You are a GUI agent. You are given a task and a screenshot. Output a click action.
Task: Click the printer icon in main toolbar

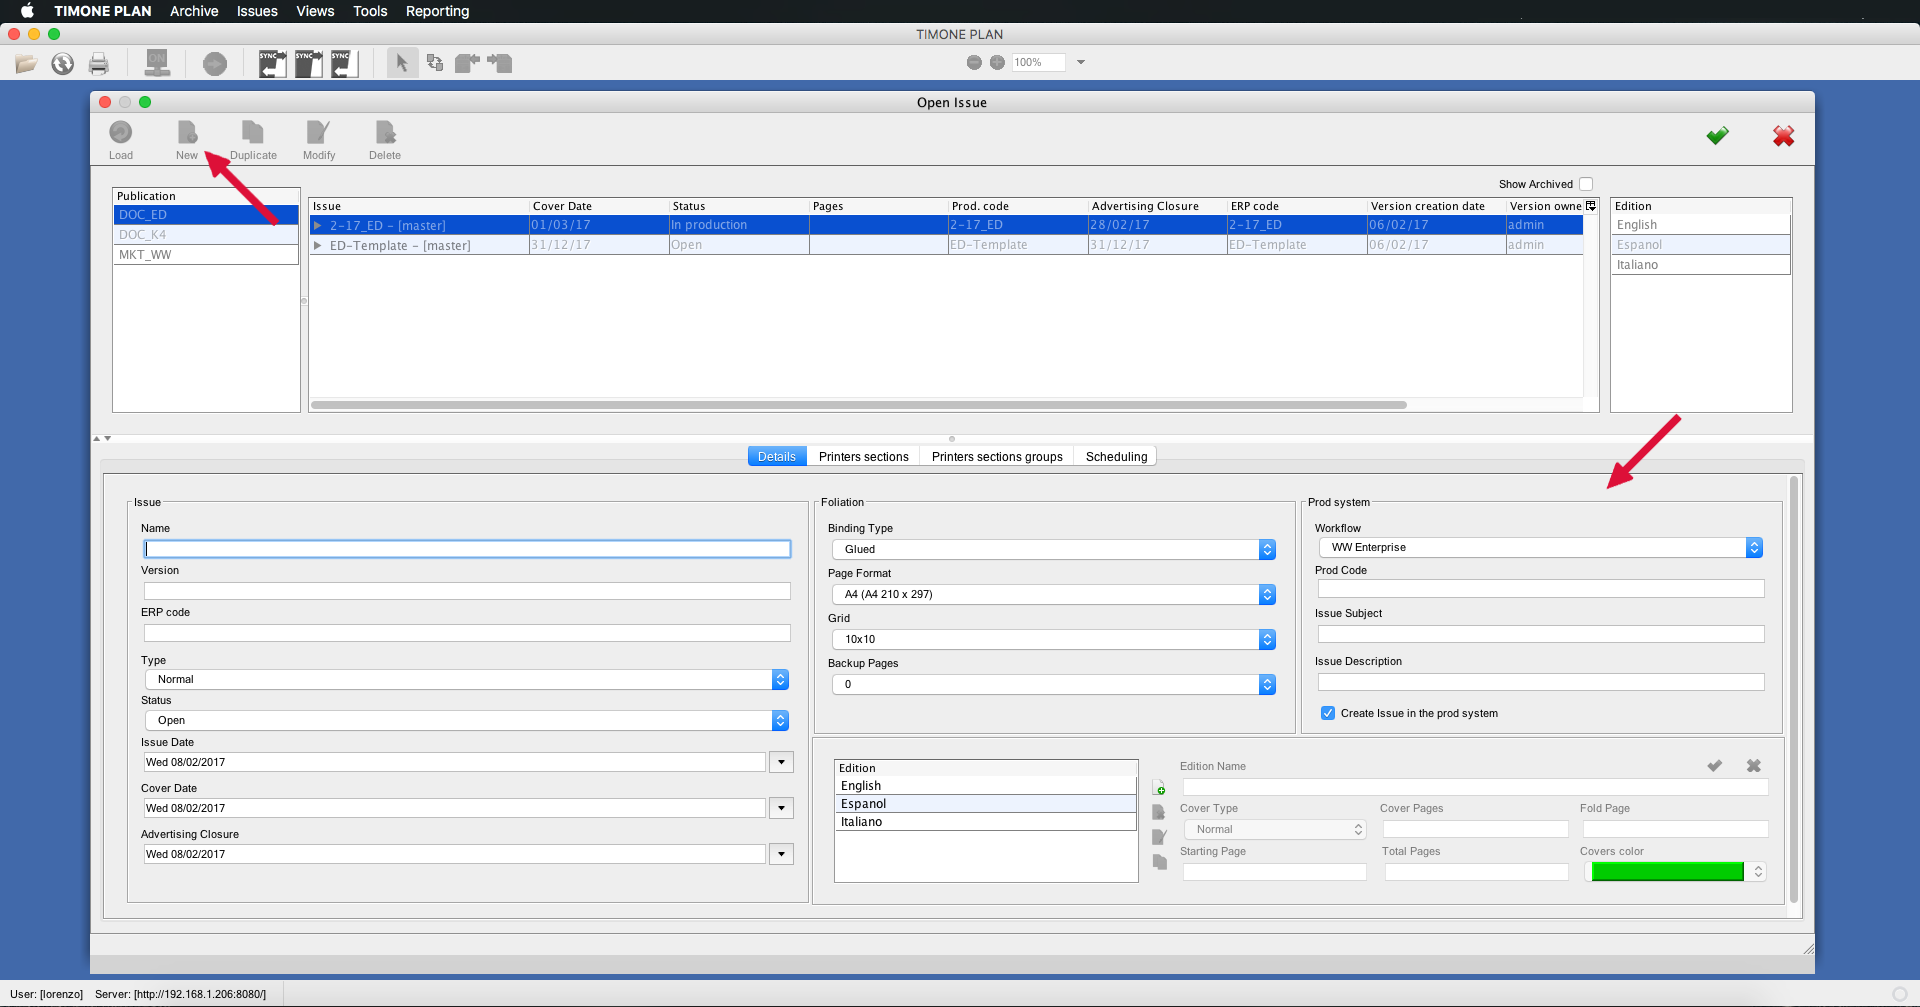tap(98, 64)
